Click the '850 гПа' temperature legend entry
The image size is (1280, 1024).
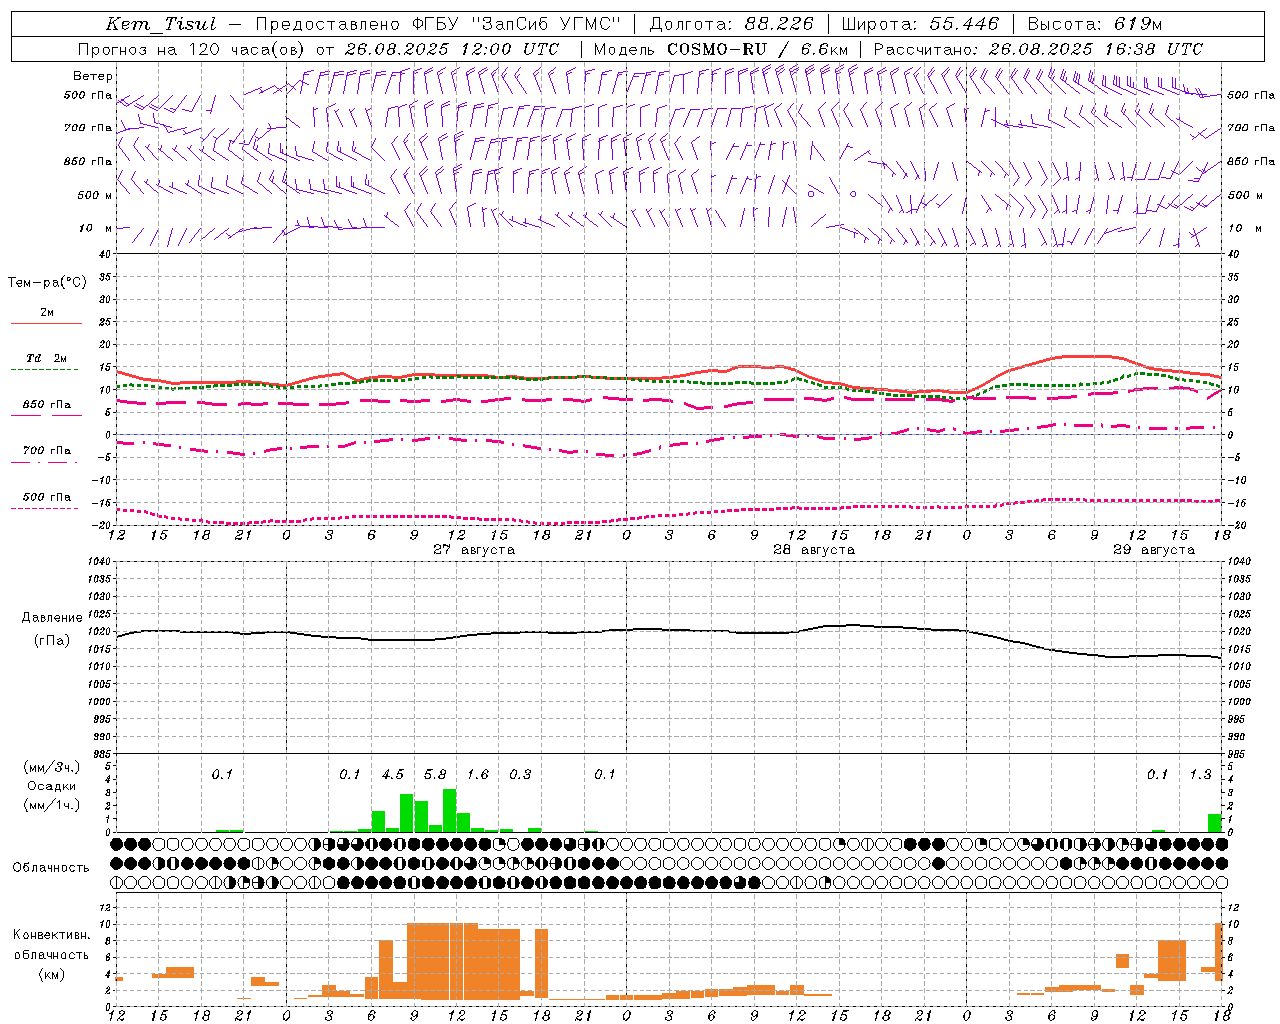point(47,404)
